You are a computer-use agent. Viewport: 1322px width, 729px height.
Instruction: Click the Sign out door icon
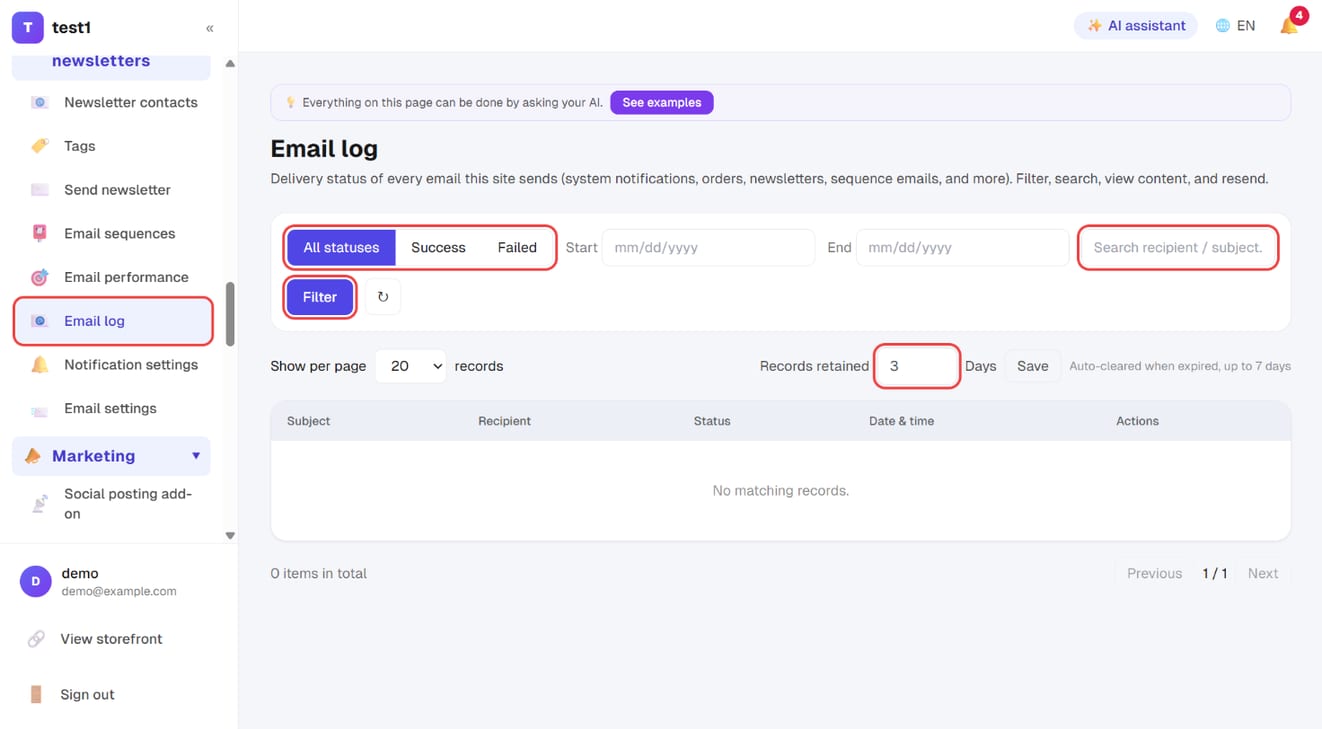[36, 694]
